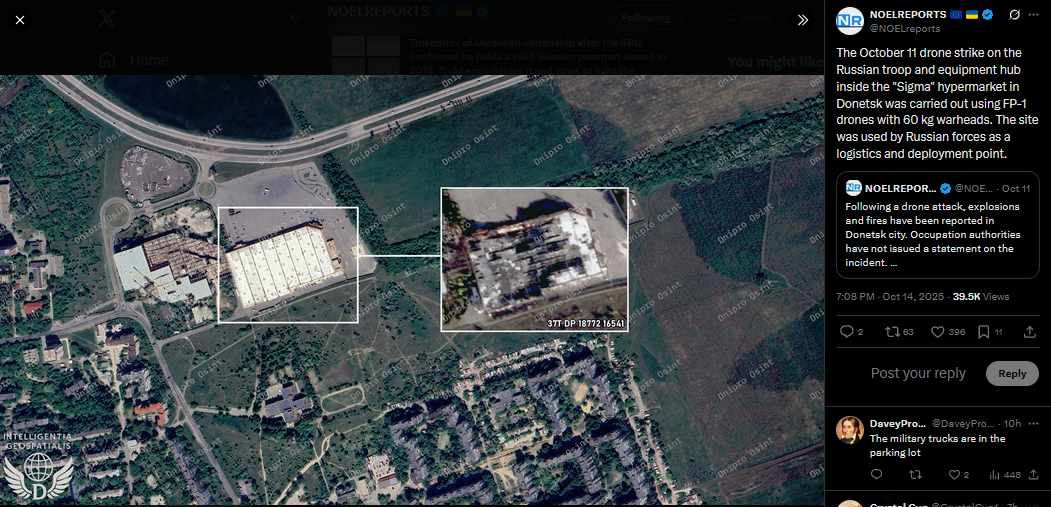Click the Oct 11 date on quoted post
Image resolution: width=1051 pixels, height=507 pixels.
tap(1016, 188)
